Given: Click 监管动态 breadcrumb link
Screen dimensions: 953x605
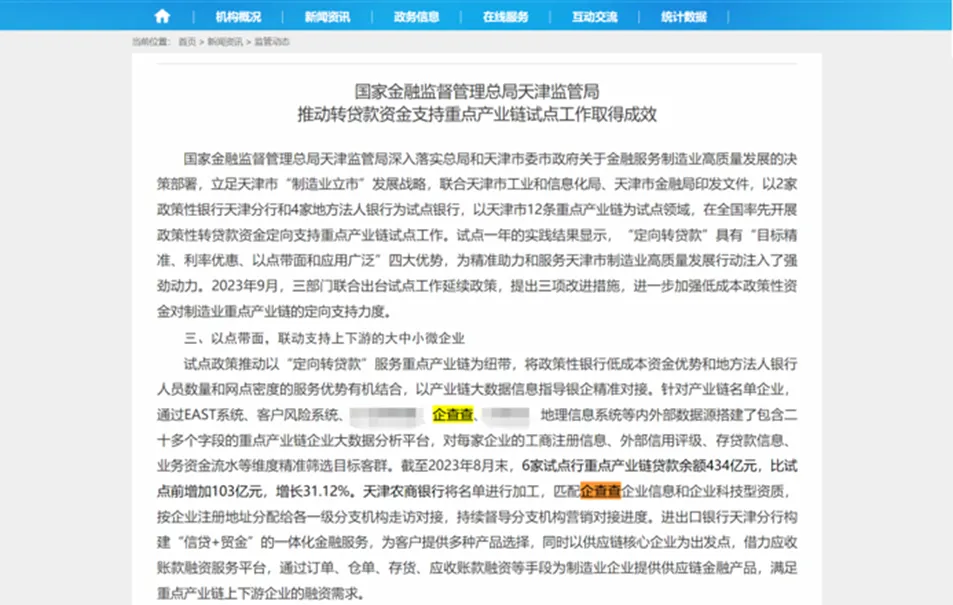Looking at the screenshot, I should (270, 42).
